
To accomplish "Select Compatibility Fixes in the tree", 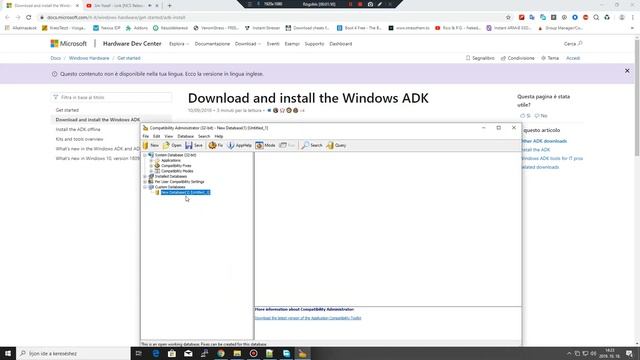I will [x=176, y=166].
